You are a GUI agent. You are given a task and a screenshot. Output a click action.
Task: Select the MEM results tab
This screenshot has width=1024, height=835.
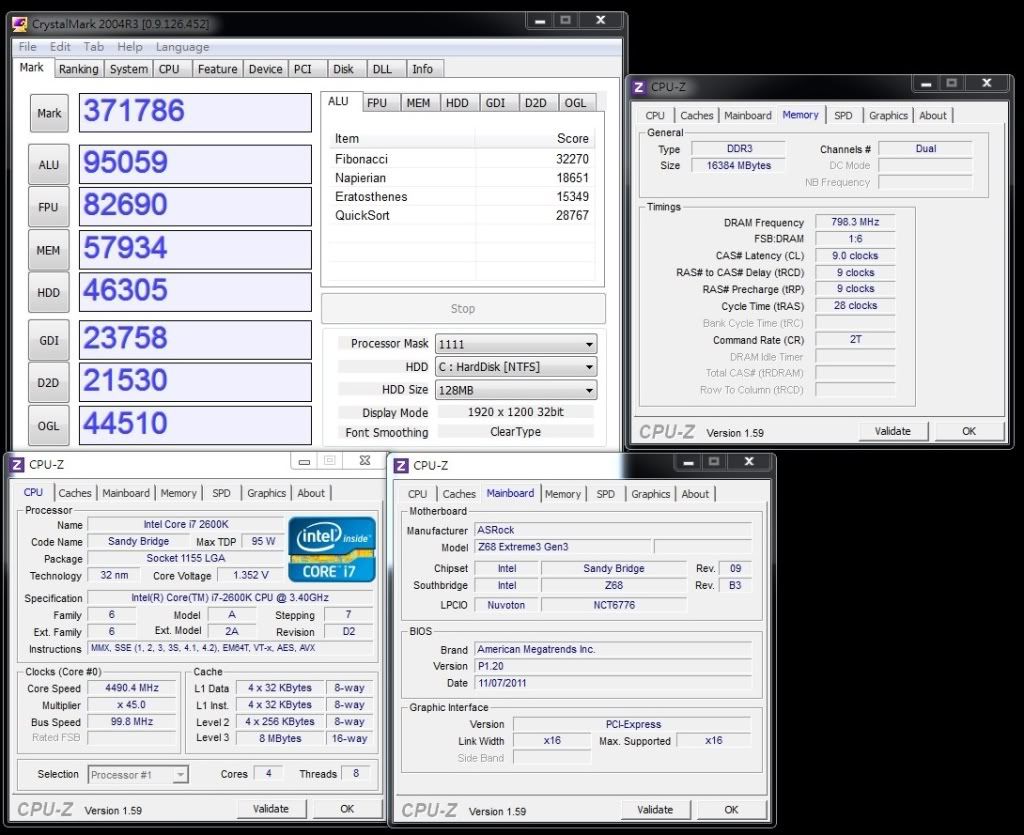[x=418, y=103]
